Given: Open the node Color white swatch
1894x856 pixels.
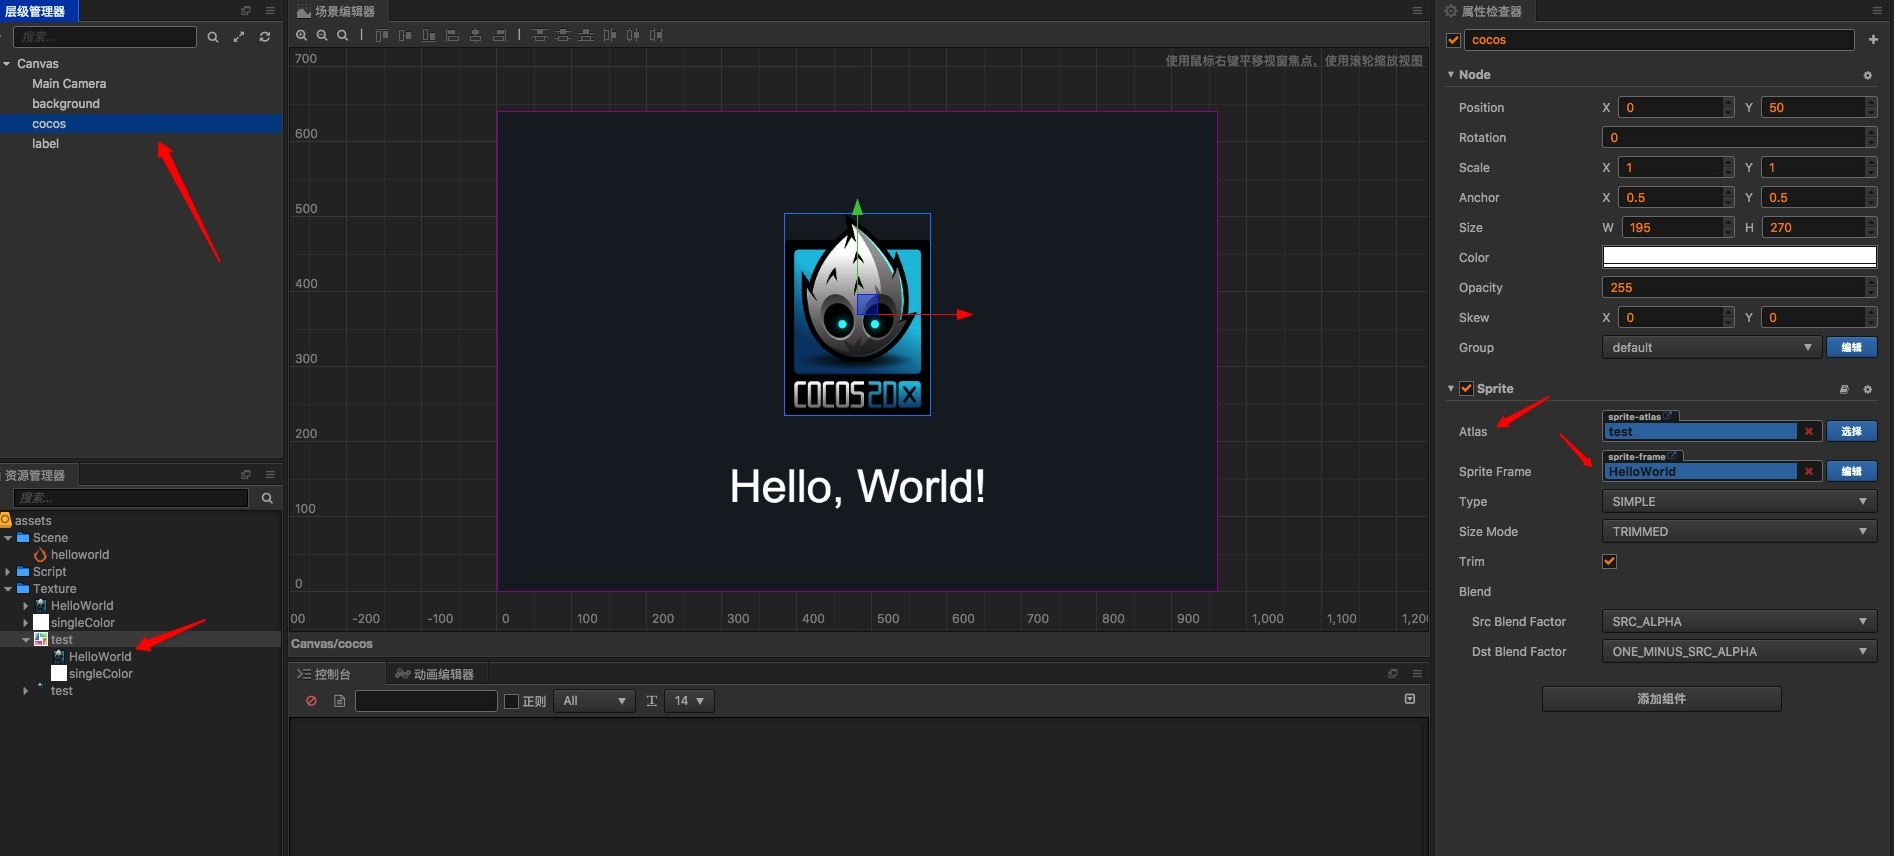Looking at the screenshot, I should pos(1739,257).
